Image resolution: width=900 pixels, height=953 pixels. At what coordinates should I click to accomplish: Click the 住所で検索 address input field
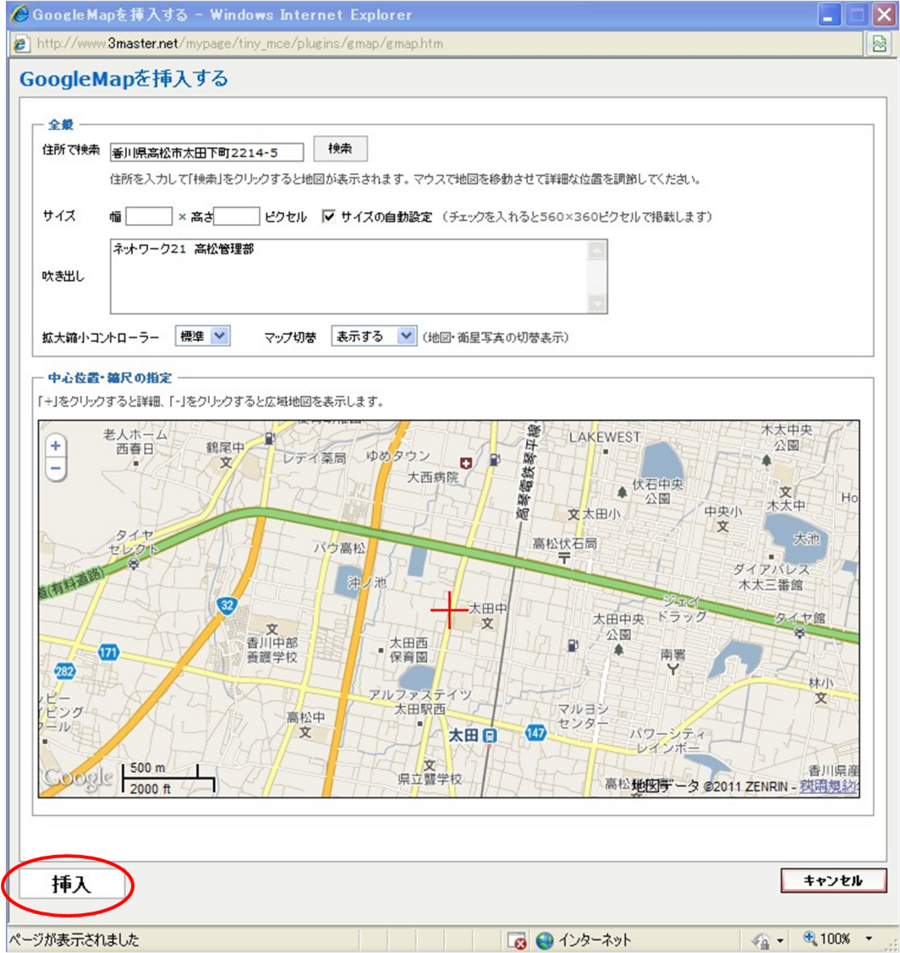[207, 153]
